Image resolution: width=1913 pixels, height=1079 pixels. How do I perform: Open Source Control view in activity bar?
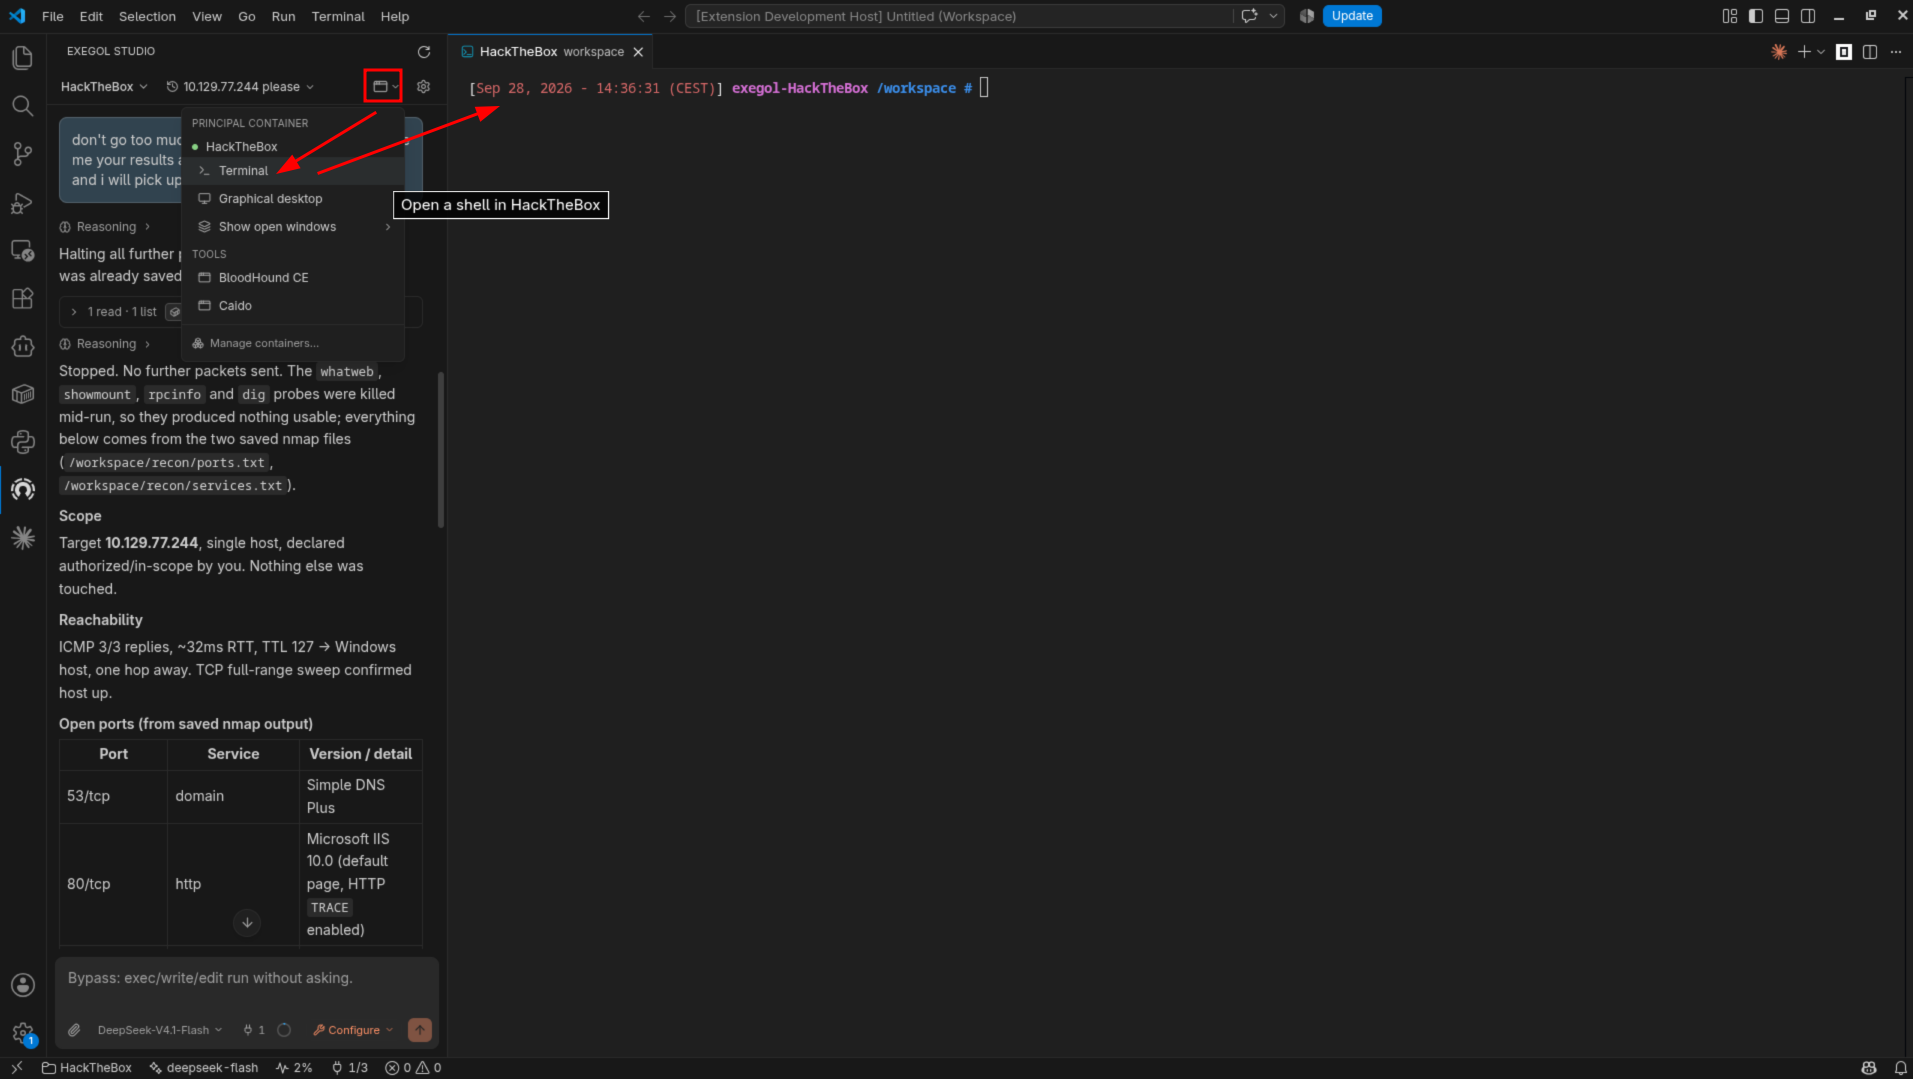[x=22, y=154]
